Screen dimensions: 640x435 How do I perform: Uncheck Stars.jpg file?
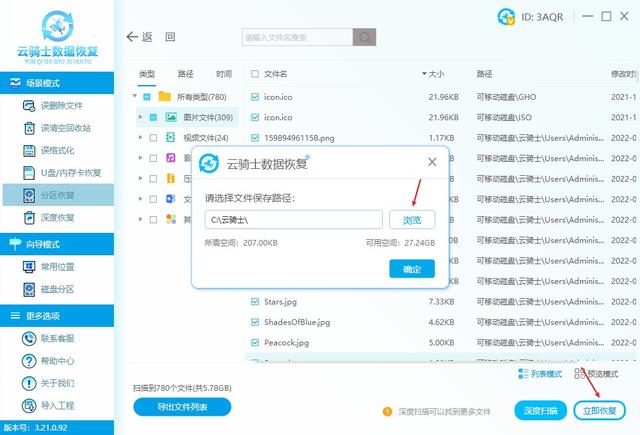click(x=255, y=302)
